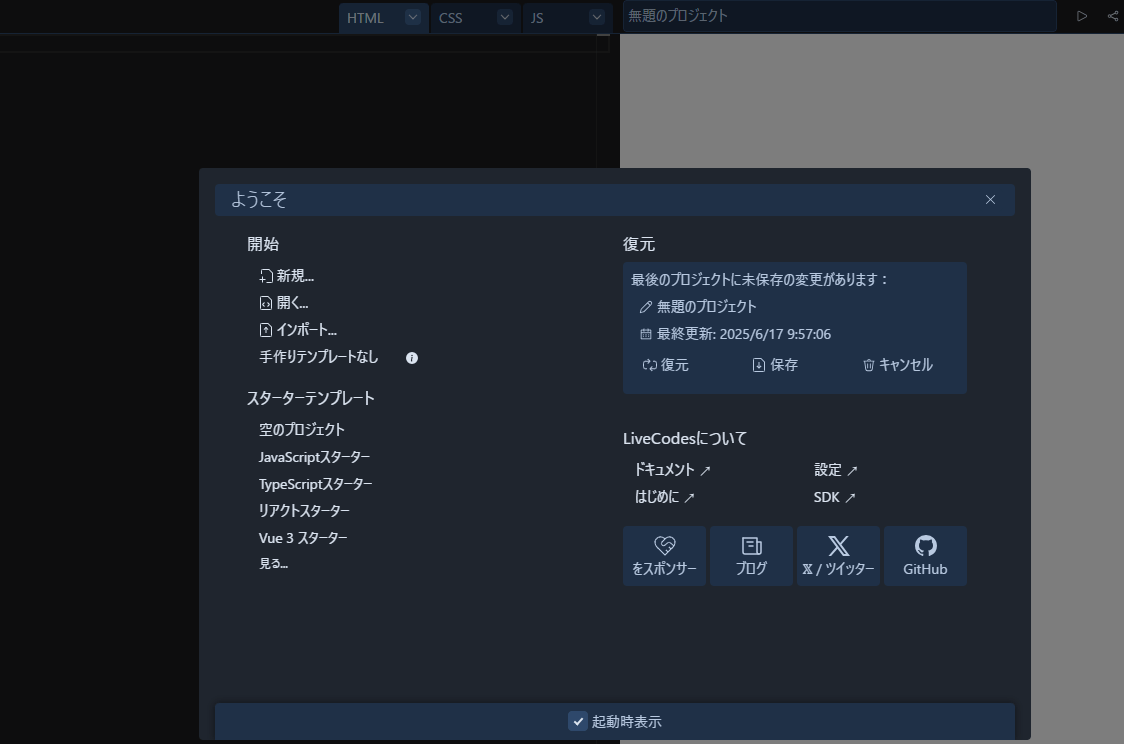The image size is (1124, 744).
Task: Open the HTML editor language dropdown
Action: pyautogui.click(x=413, y=17)
